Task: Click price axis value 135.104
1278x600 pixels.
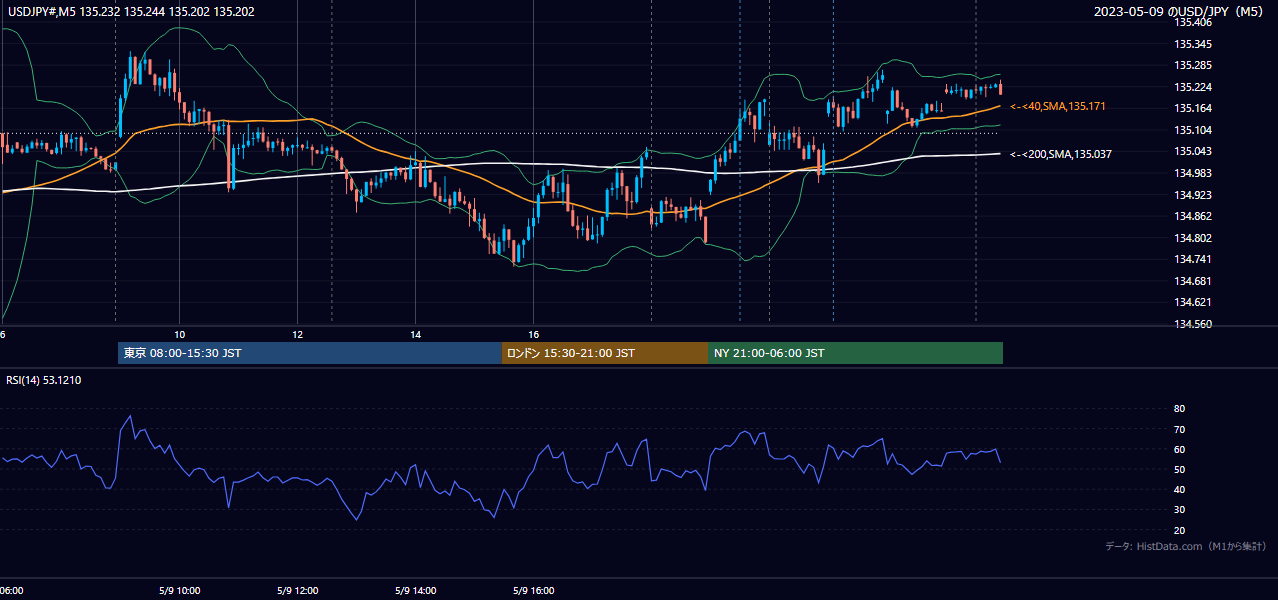Action: tap(1193, 130)
